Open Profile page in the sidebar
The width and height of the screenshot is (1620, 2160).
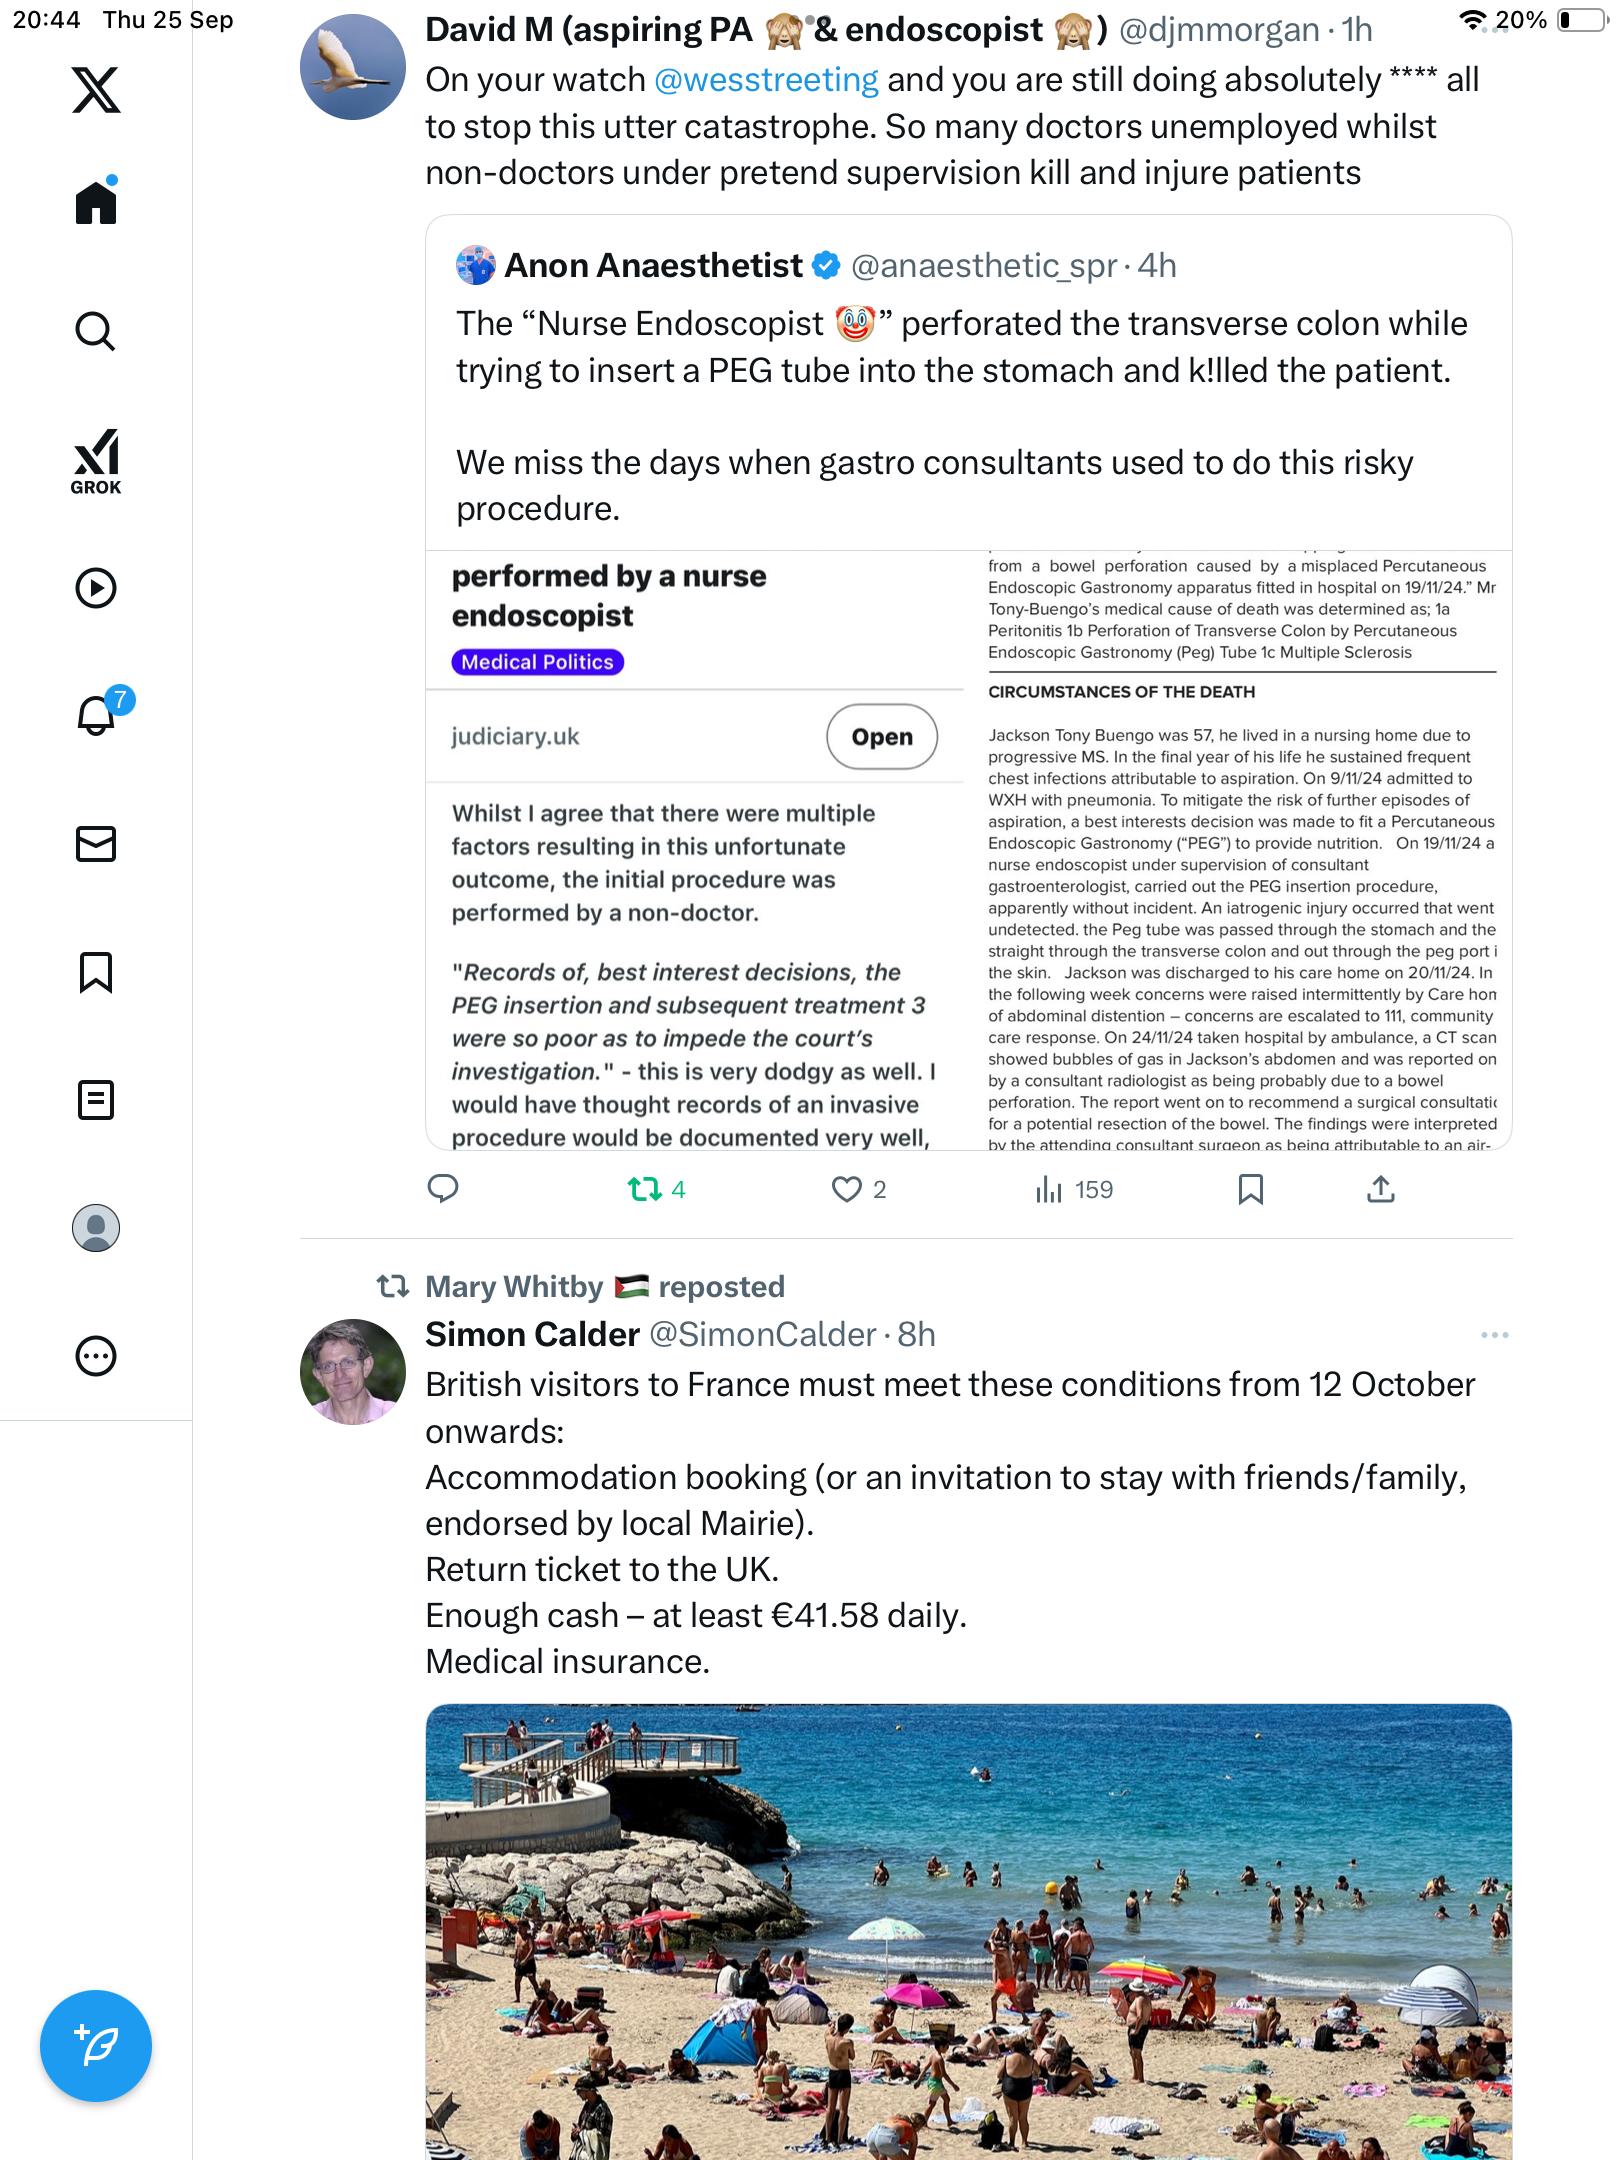96,1228
